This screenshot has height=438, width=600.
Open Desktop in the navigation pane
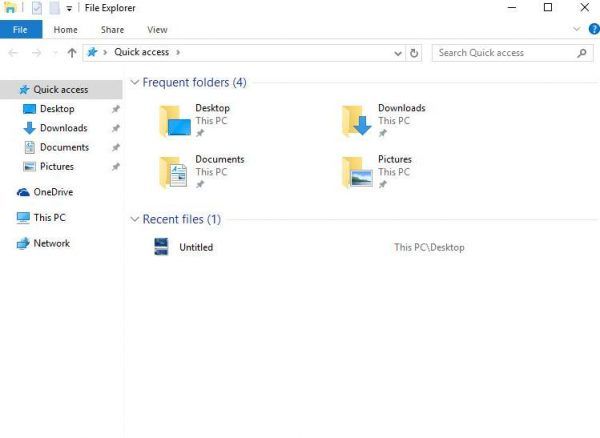click(57, 109)
